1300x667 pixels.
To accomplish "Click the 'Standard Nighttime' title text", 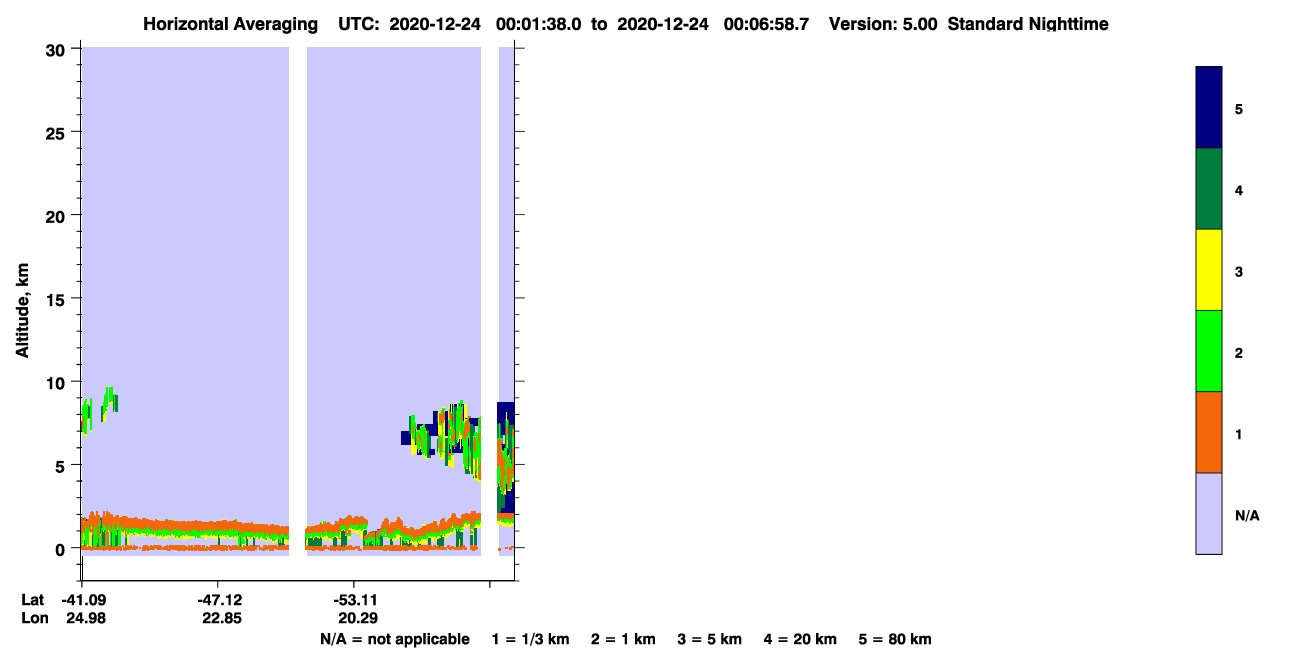I will (1028, 24).
